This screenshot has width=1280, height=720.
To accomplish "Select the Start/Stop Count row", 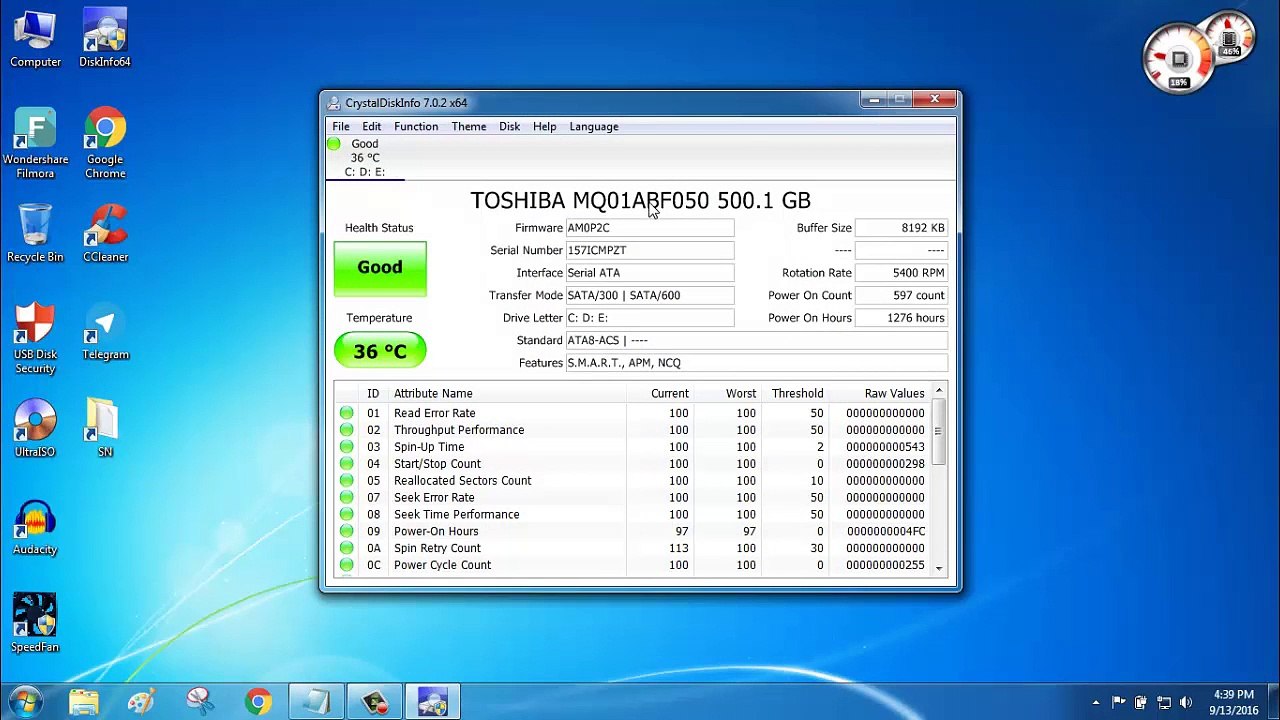I will tap(632, 464).
